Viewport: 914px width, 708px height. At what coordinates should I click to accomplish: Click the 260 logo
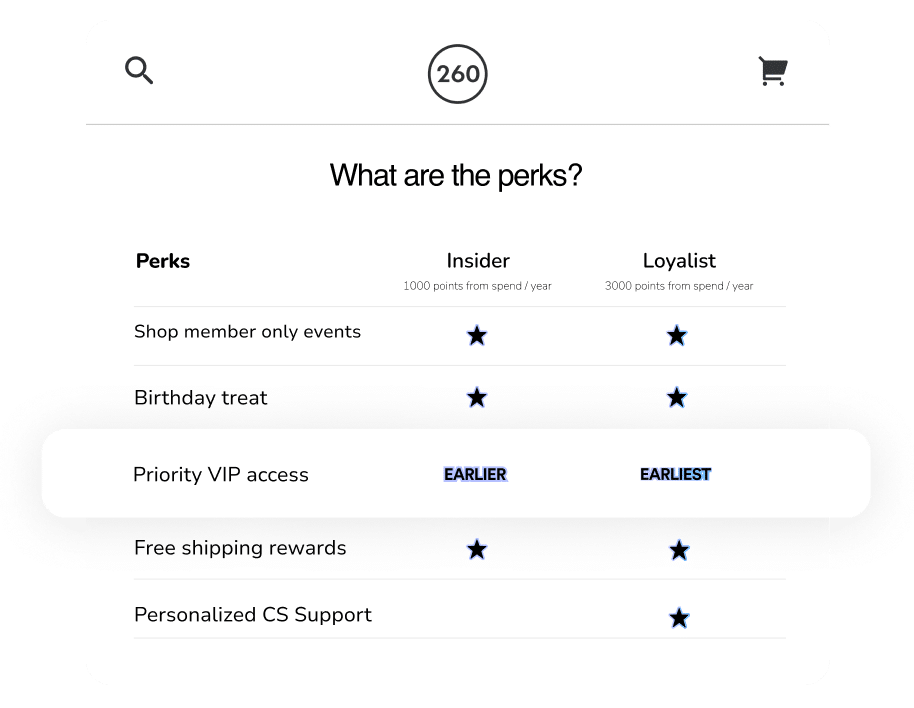458,74
